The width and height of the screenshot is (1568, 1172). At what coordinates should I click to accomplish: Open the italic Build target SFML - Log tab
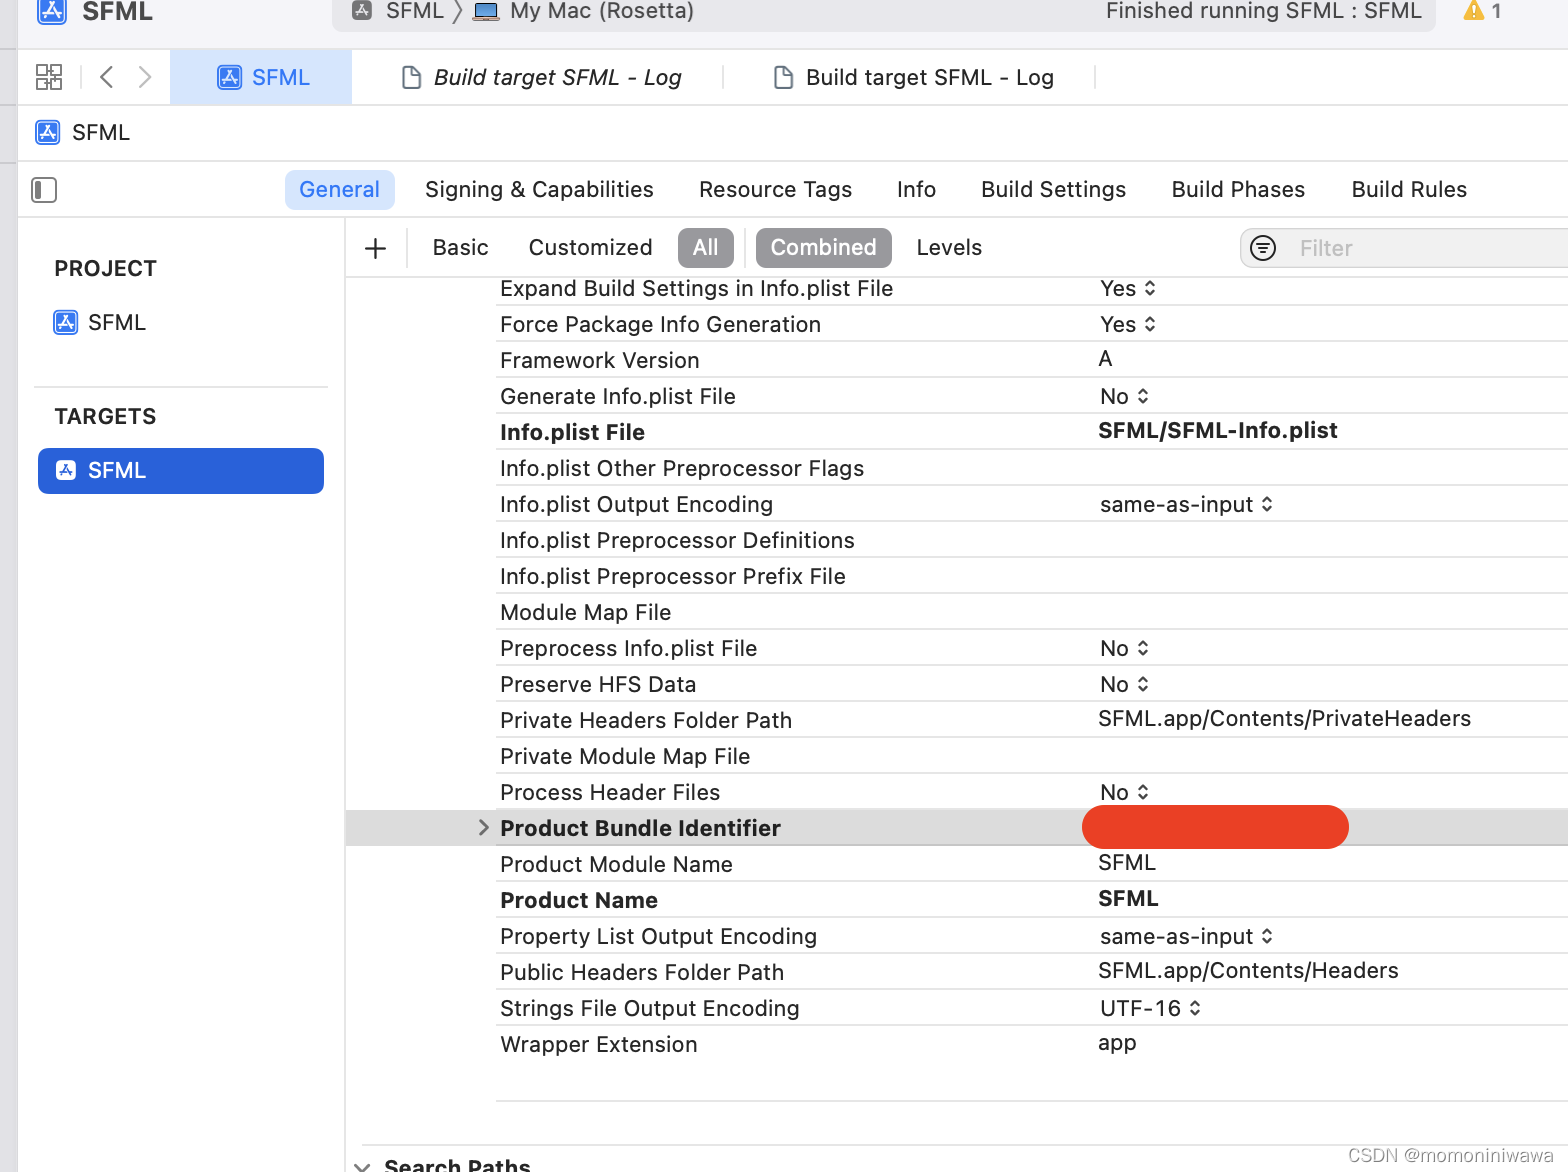coord(542,77)
